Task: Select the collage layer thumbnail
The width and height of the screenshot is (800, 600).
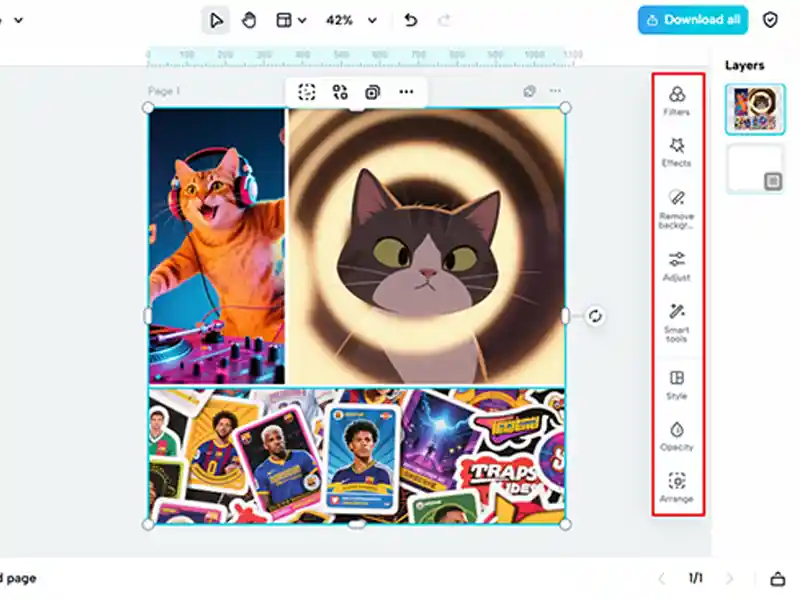Action: [755, 108]
